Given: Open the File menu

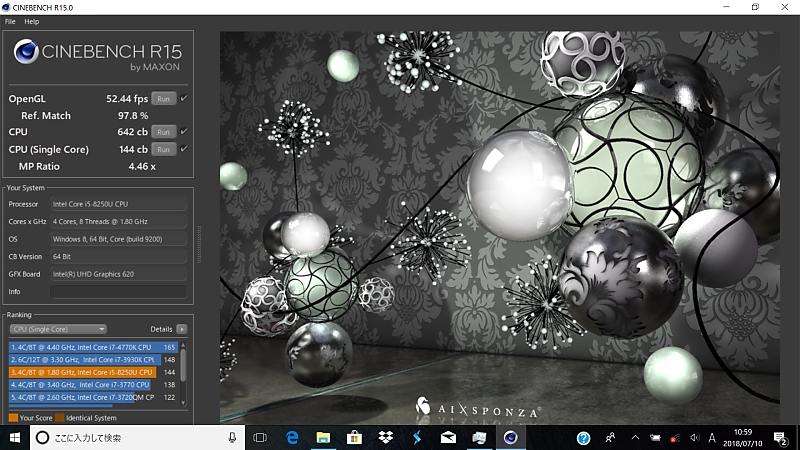Looking at the screenshot, I should click(x=10, y=21).
